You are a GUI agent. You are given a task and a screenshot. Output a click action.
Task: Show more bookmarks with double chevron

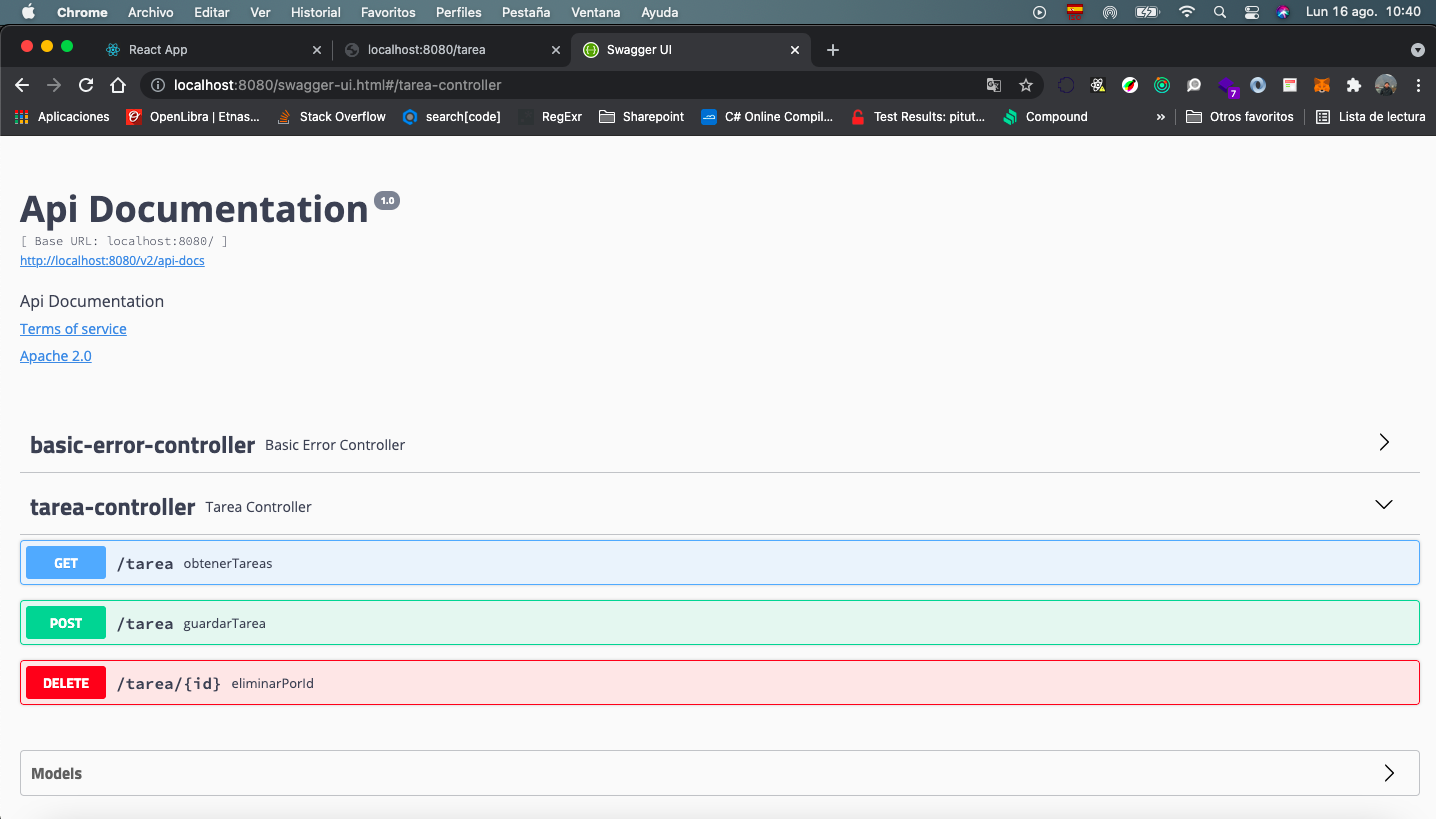pyautogui.click(x=1160, y=117)
